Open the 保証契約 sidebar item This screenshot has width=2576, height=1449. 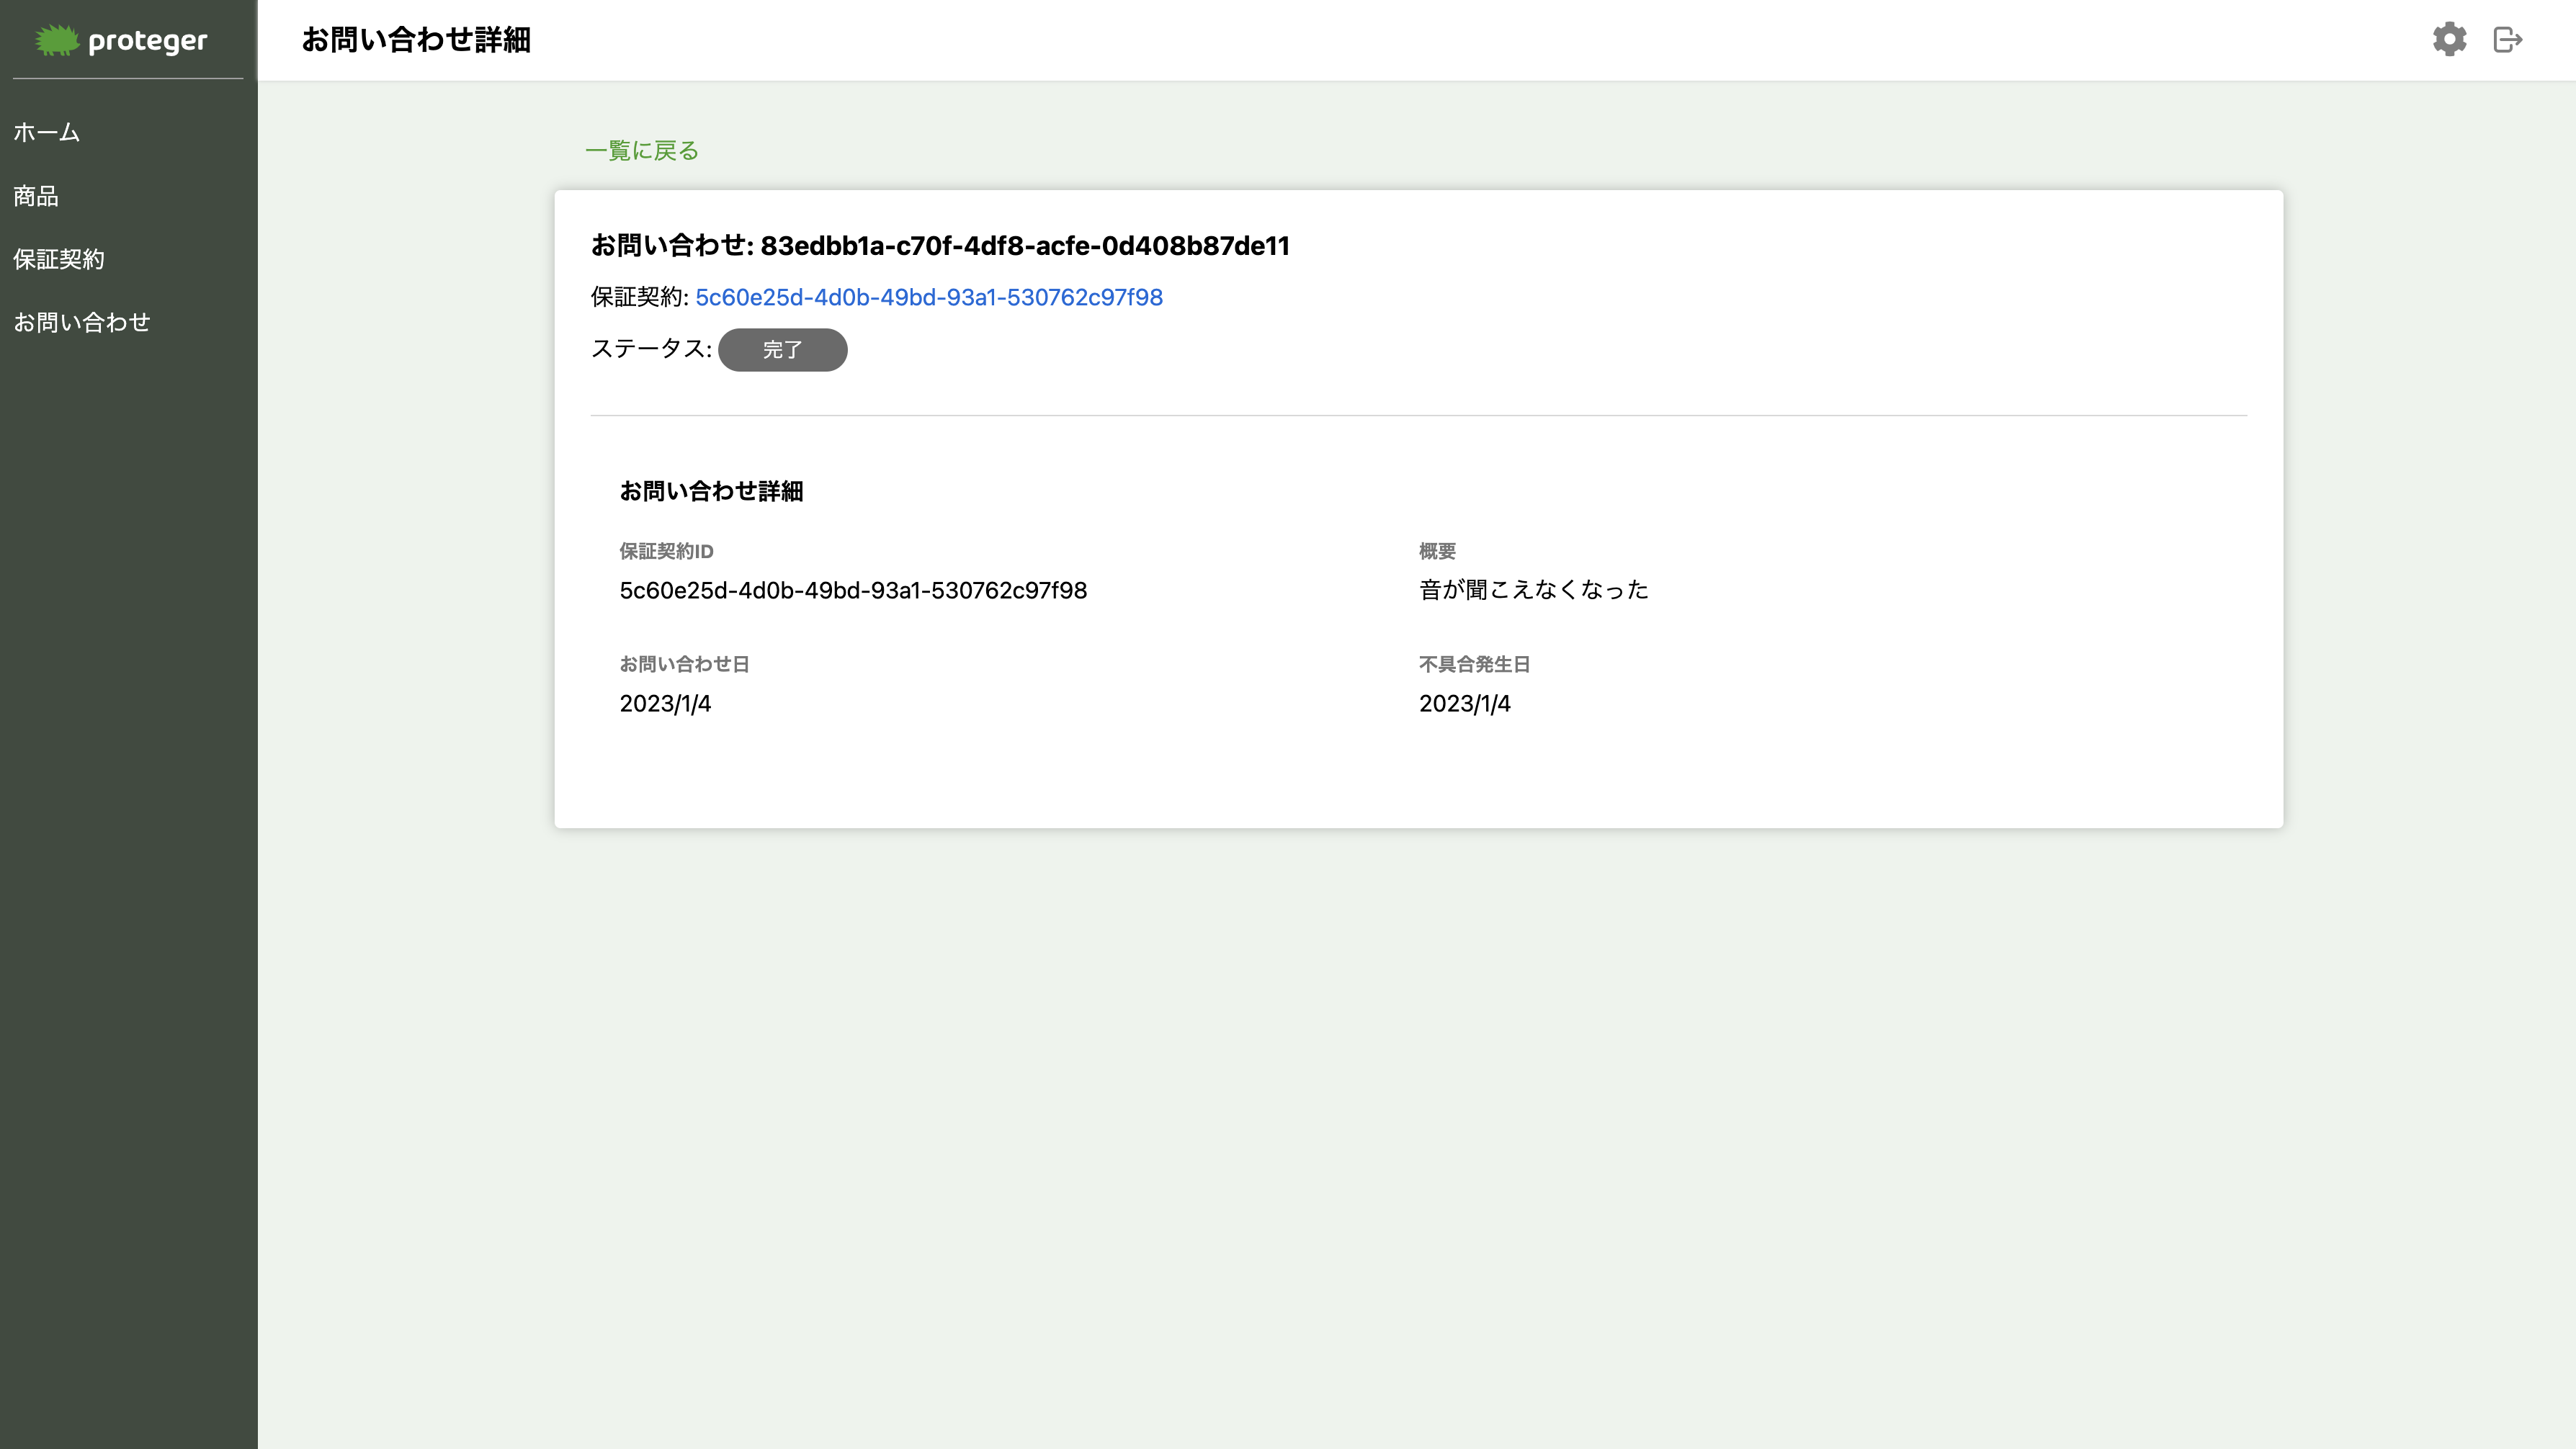click(58, 259)
